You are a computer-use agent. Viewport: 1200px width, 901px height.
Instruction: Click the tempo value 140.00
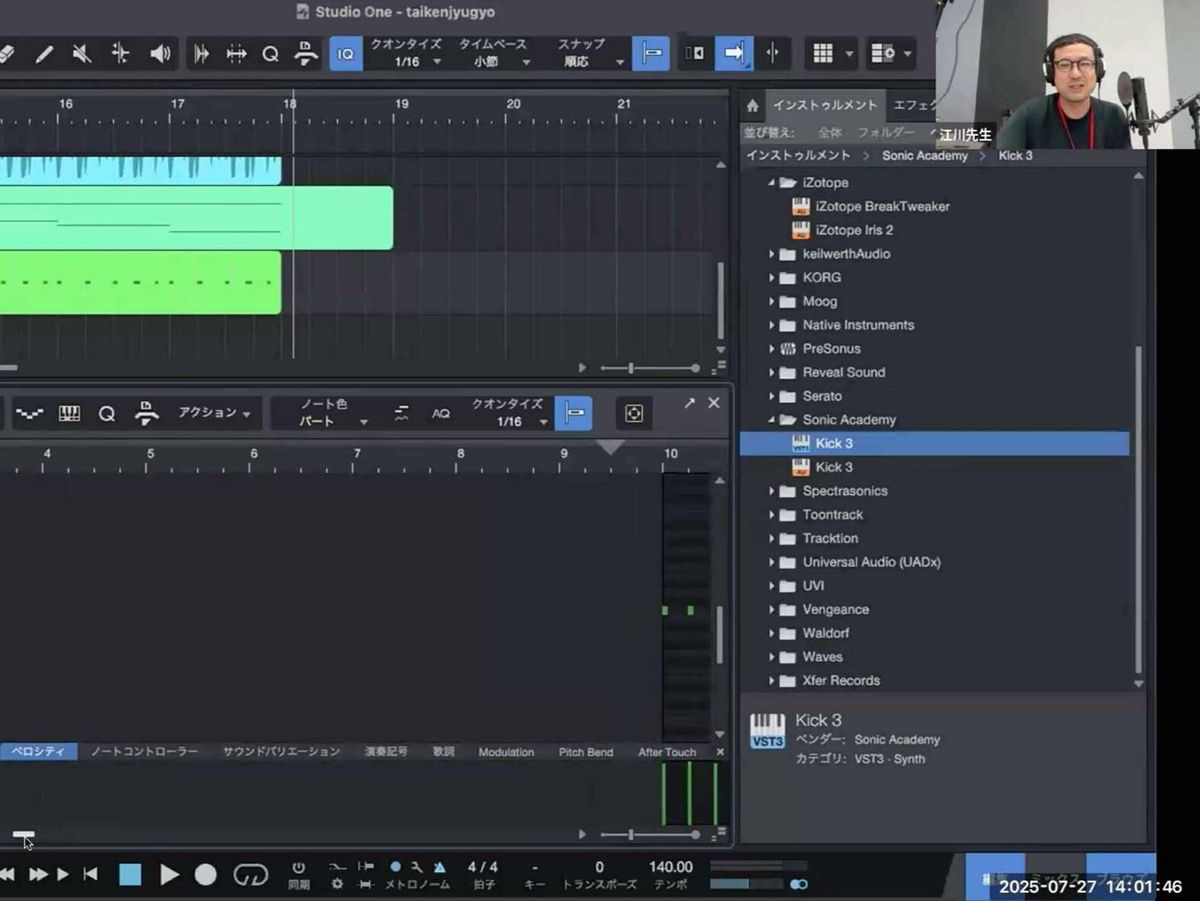tap(670, 867)
